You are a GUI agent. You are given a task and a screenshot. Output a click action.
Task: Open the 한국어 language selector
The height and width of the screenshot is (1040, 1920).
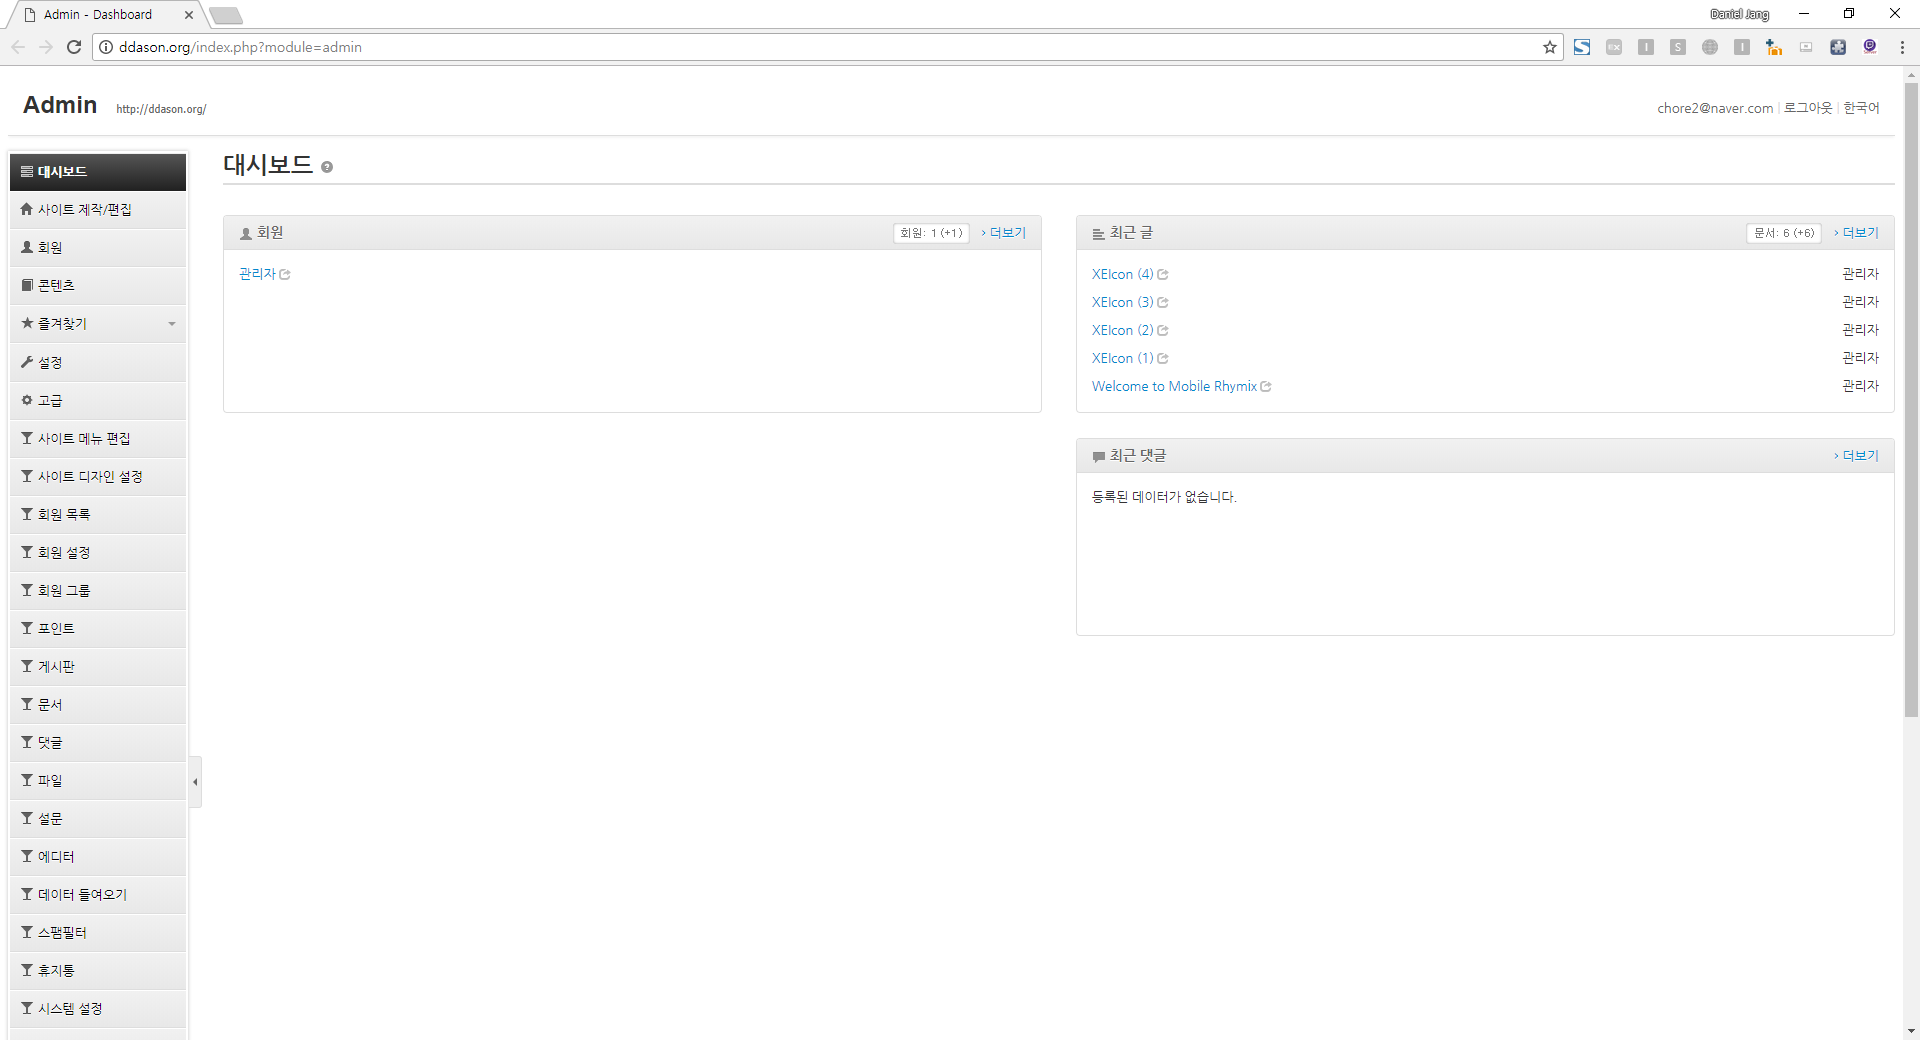[x=1861, y=108]
